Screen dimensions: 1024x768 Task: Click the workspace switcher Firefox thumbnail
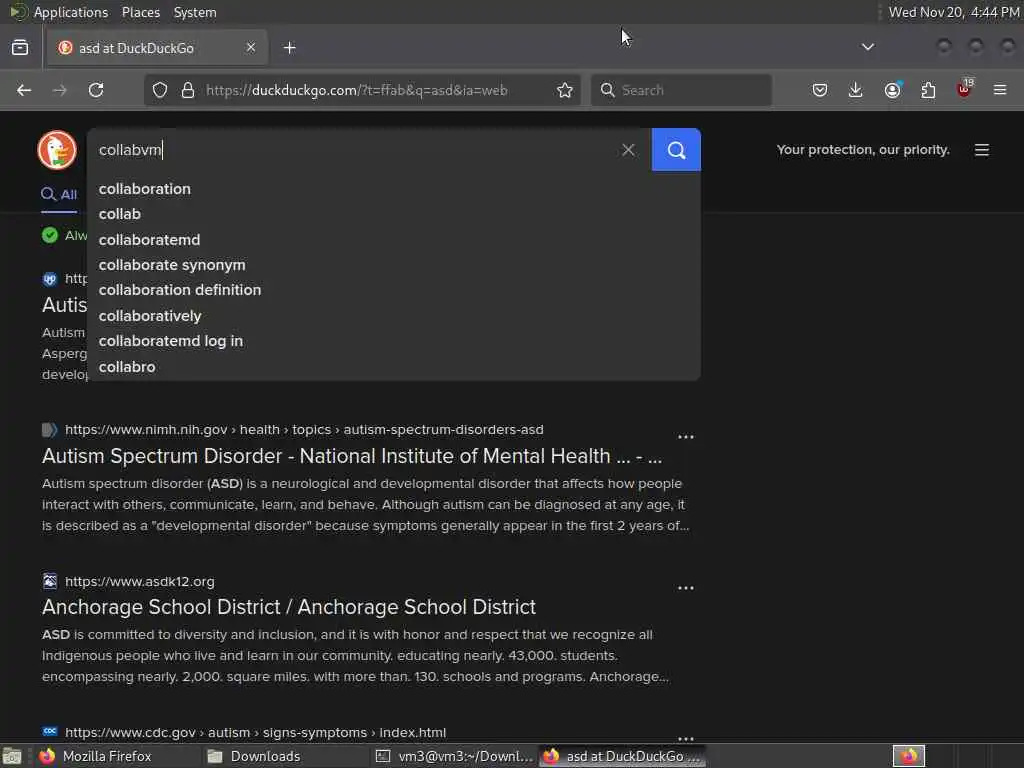[x=908, y=756]
